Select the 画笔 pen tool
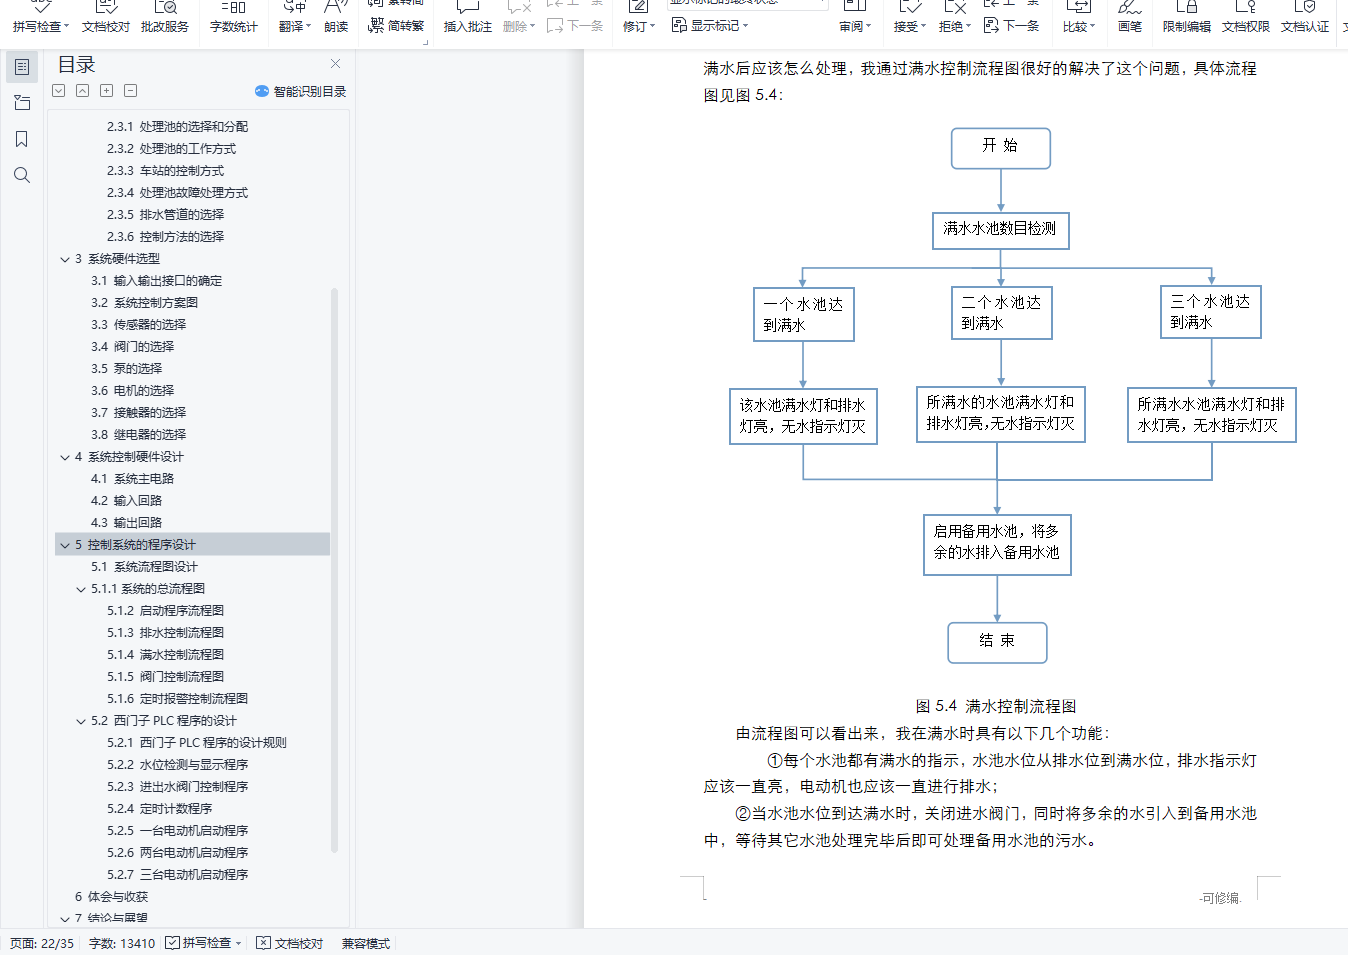This screenshot has width=1348, height=955. pyautogui.click(x=1129, y=17)
